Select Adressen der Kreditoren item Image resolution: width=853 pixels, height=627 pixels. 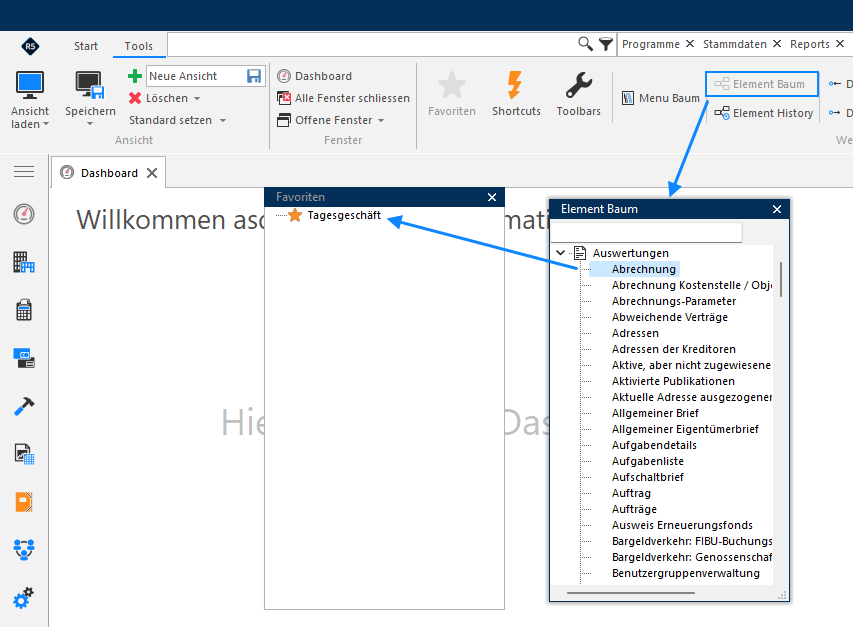pyautogui.click(x=673, y=349)
